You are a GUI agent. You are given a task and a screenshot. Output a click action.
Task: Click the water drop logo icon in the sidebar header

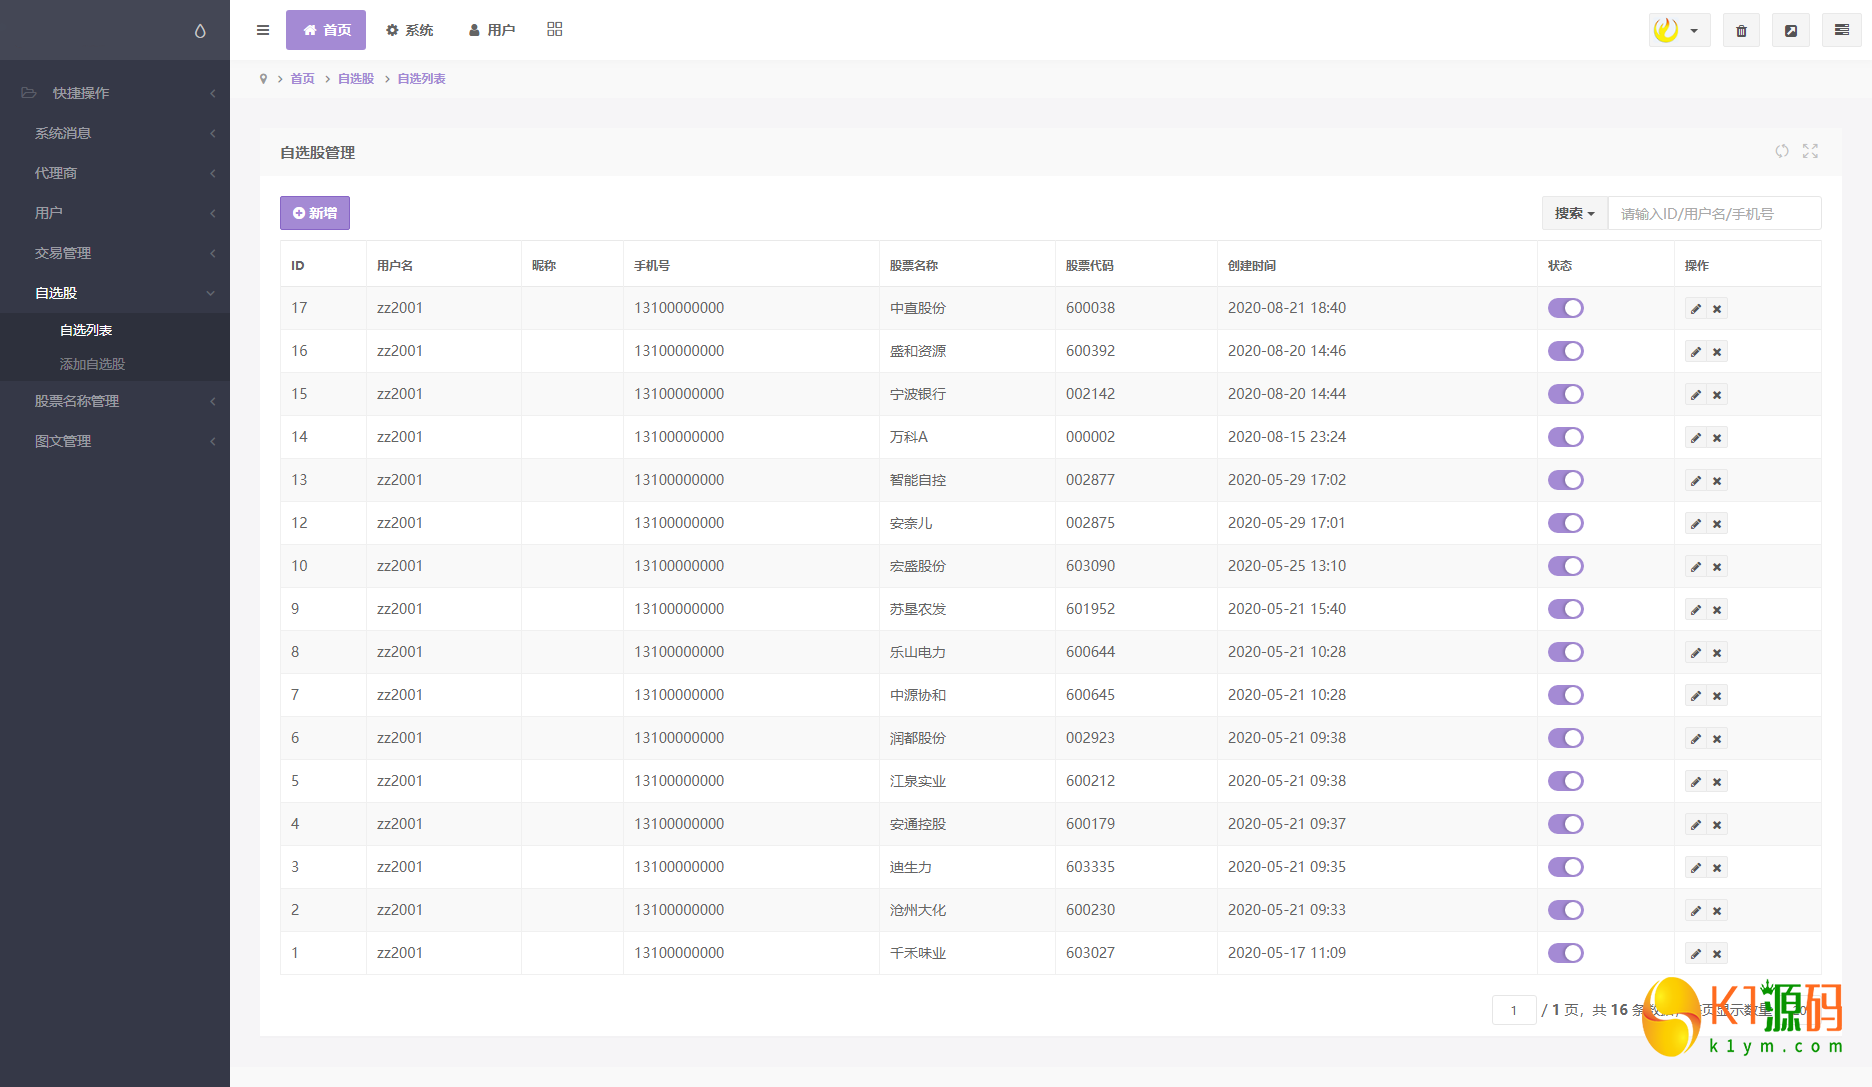(200, 31)
